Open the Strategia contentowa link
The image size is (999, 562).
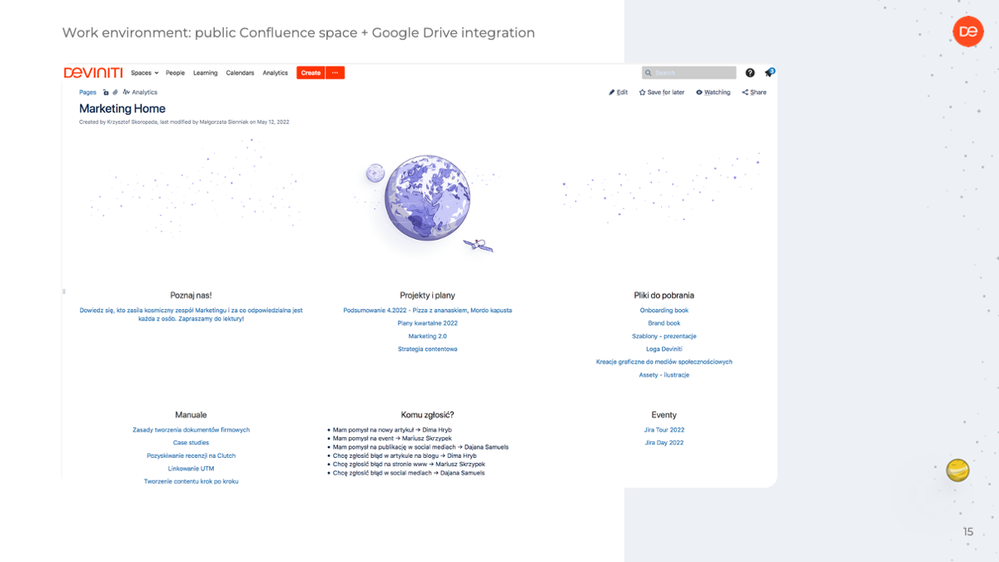pyautogui.click(x=428, y=349)
